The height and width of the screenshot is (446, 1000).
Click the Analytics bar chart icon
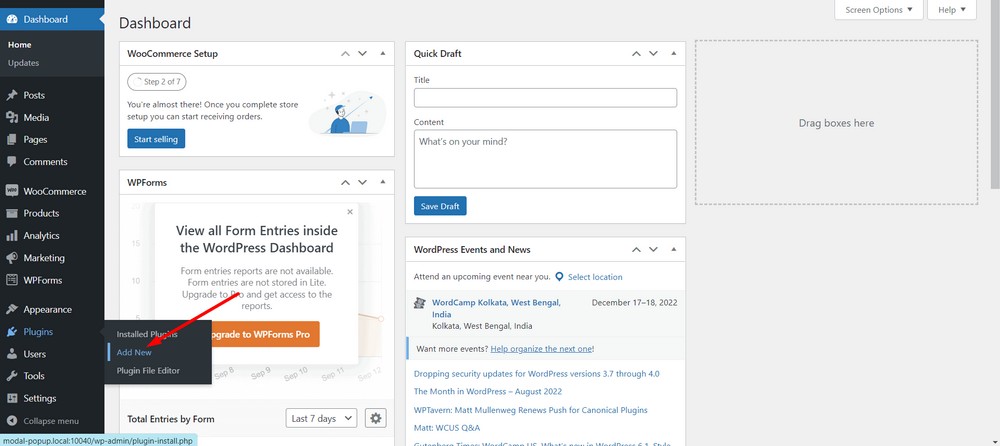tap(11, 236)
